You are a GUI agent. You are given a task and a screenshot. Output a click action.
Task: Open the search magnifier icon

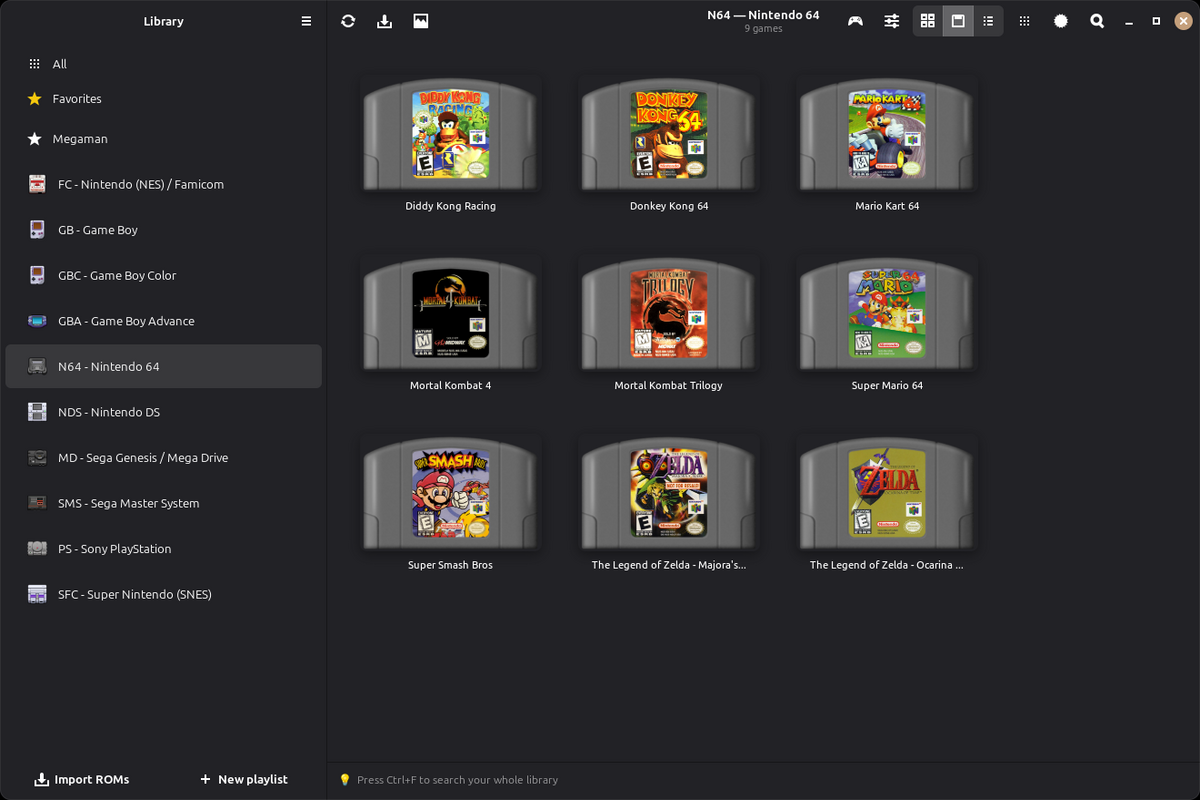coord(1097,21)
